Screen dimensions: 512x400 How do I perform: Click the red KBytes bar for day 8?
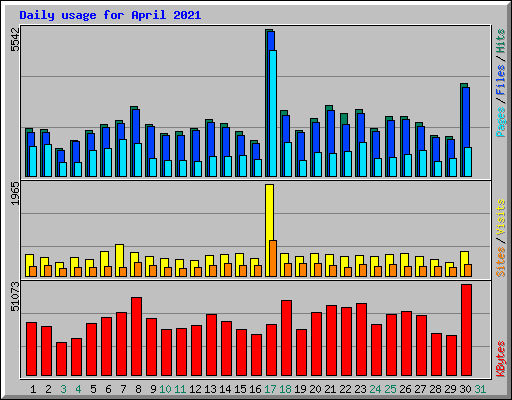(x=136, y=337)
